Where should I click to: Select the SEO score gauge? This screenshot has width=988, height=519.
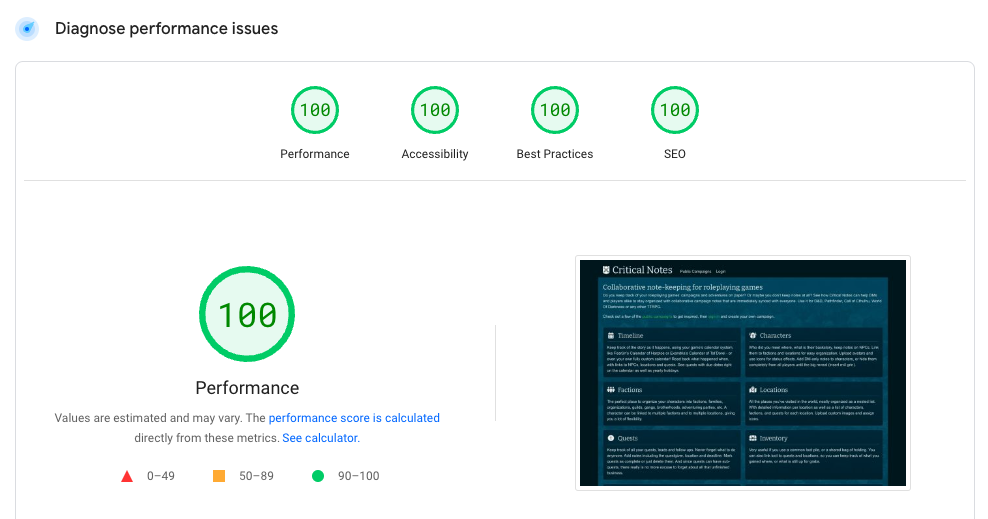pyautogui.click(x=675, y=110)
